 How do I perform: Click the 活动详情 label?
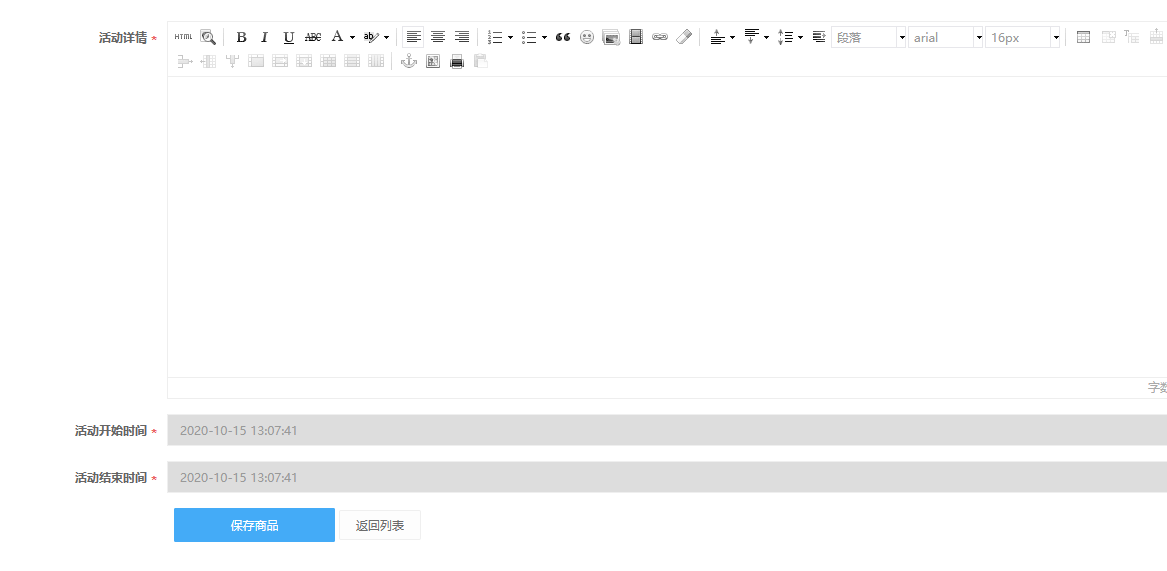(x=123, y=37)
